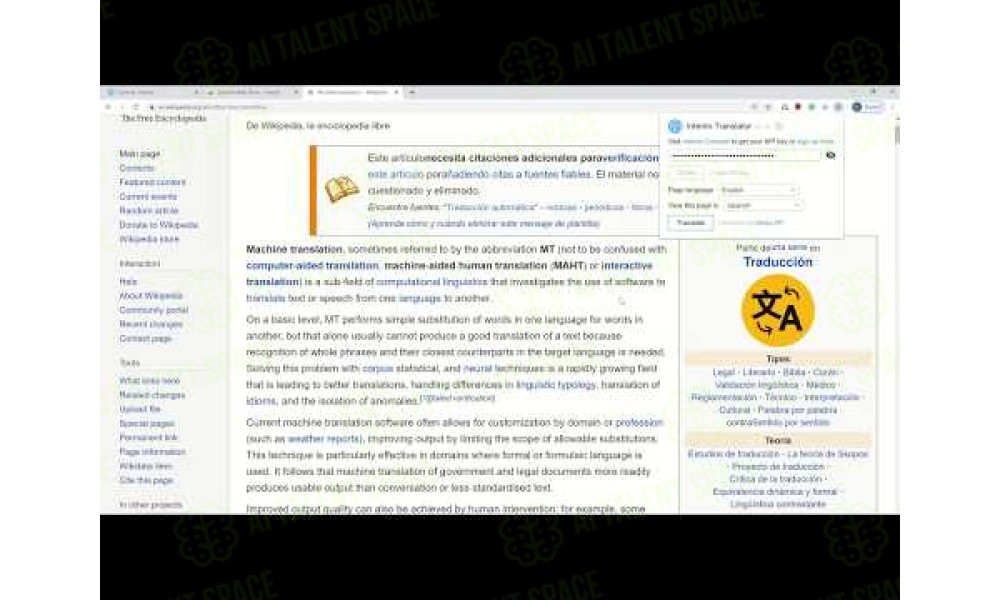Open Estudios de traducción link

coord(733,454)
